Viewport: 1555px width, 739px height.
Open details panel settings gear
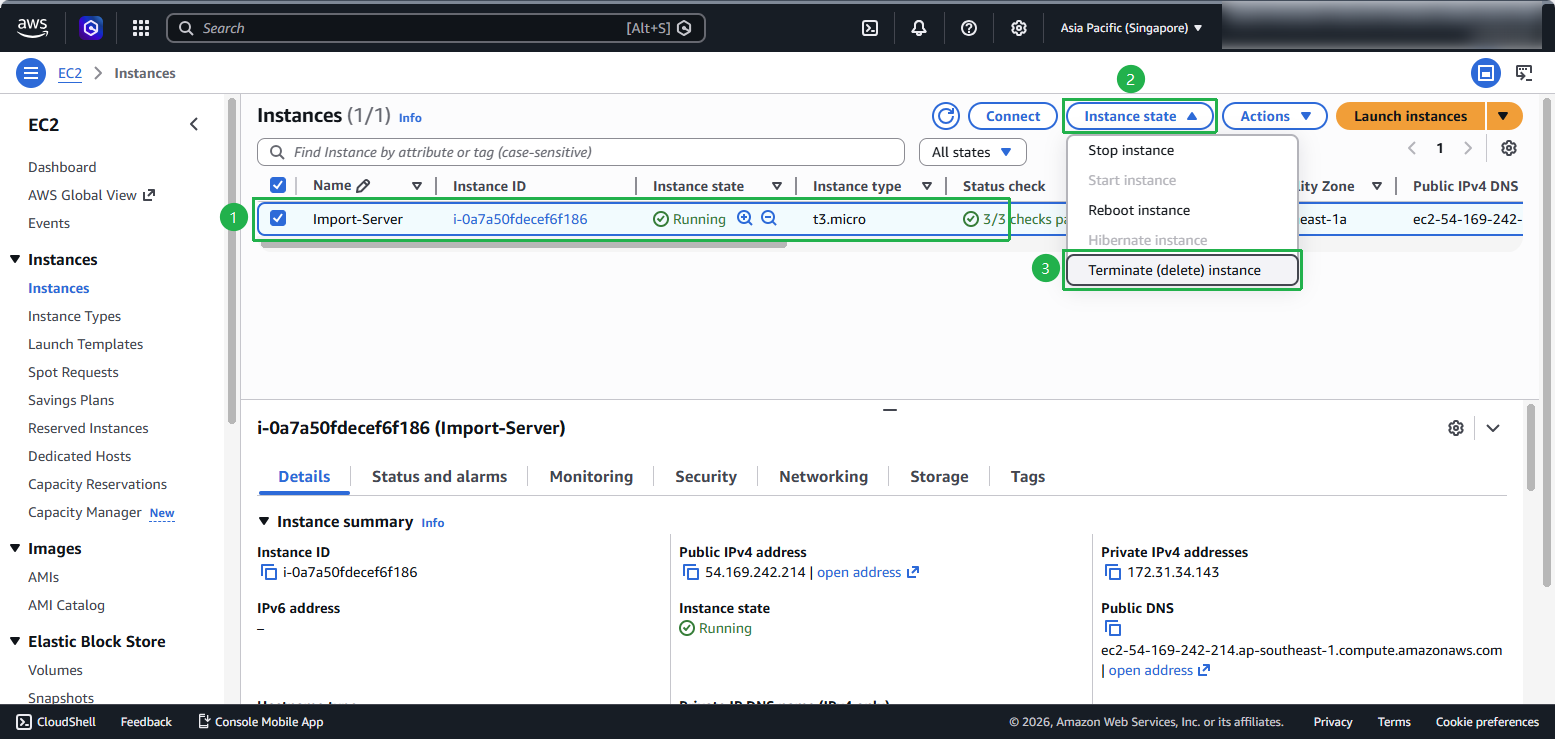1456,428
